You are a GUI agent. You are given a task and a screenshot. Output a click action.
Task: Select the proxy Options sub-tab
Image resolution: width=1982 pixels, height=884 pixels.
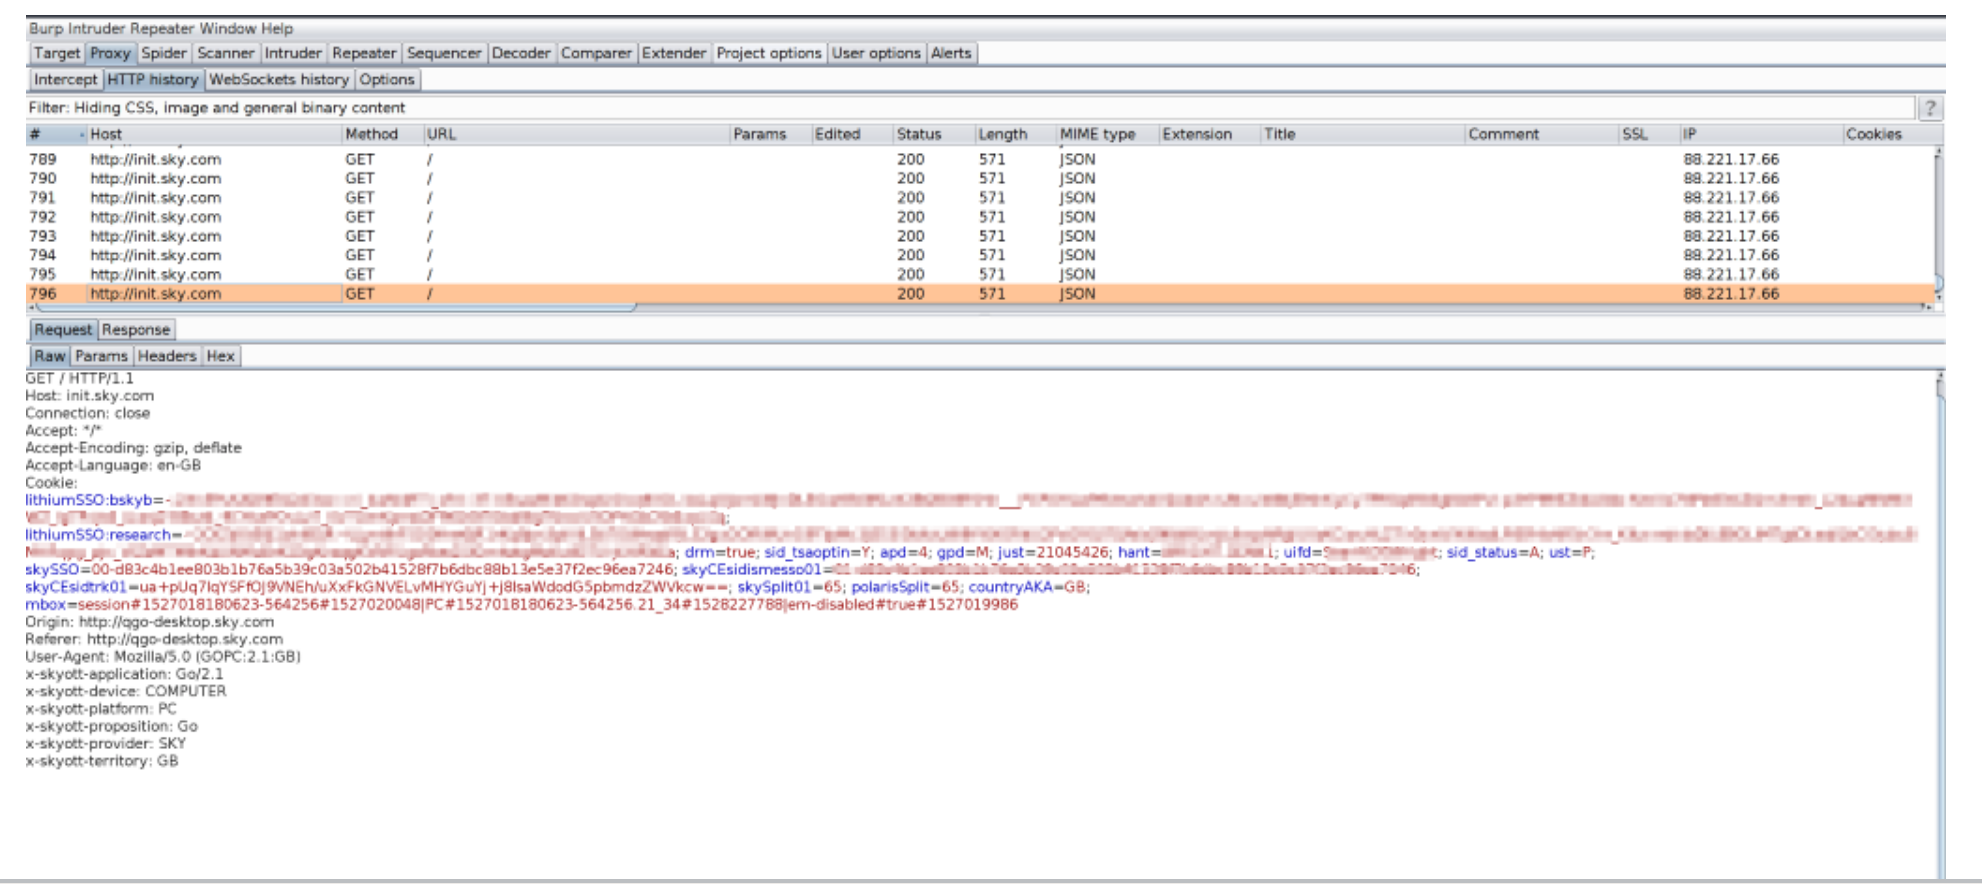[387, 79]
